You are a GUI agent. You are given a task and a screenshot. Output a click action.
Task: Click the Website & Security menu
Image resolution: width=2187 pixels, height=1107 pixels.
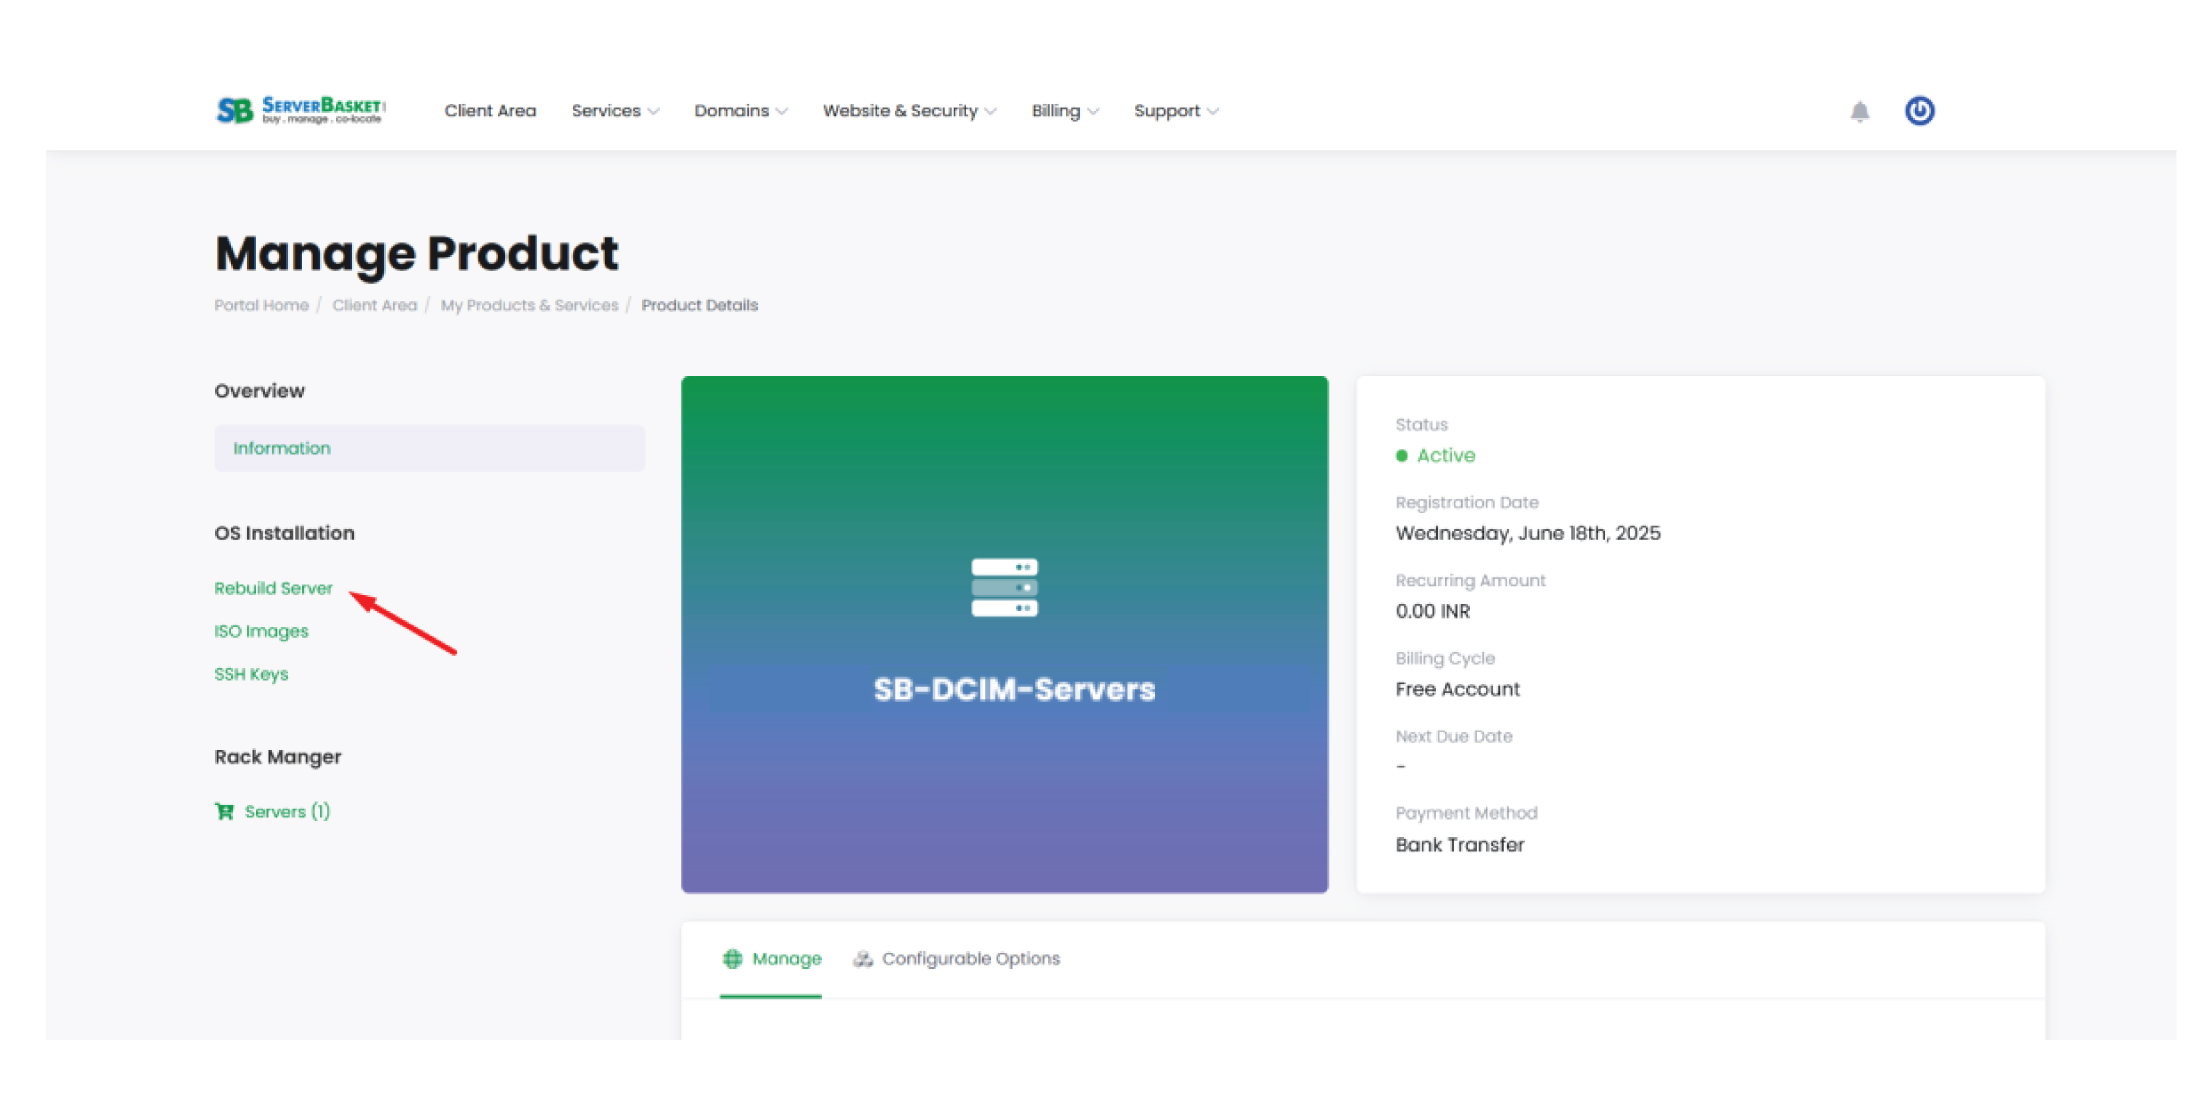[x=900, y=111]
